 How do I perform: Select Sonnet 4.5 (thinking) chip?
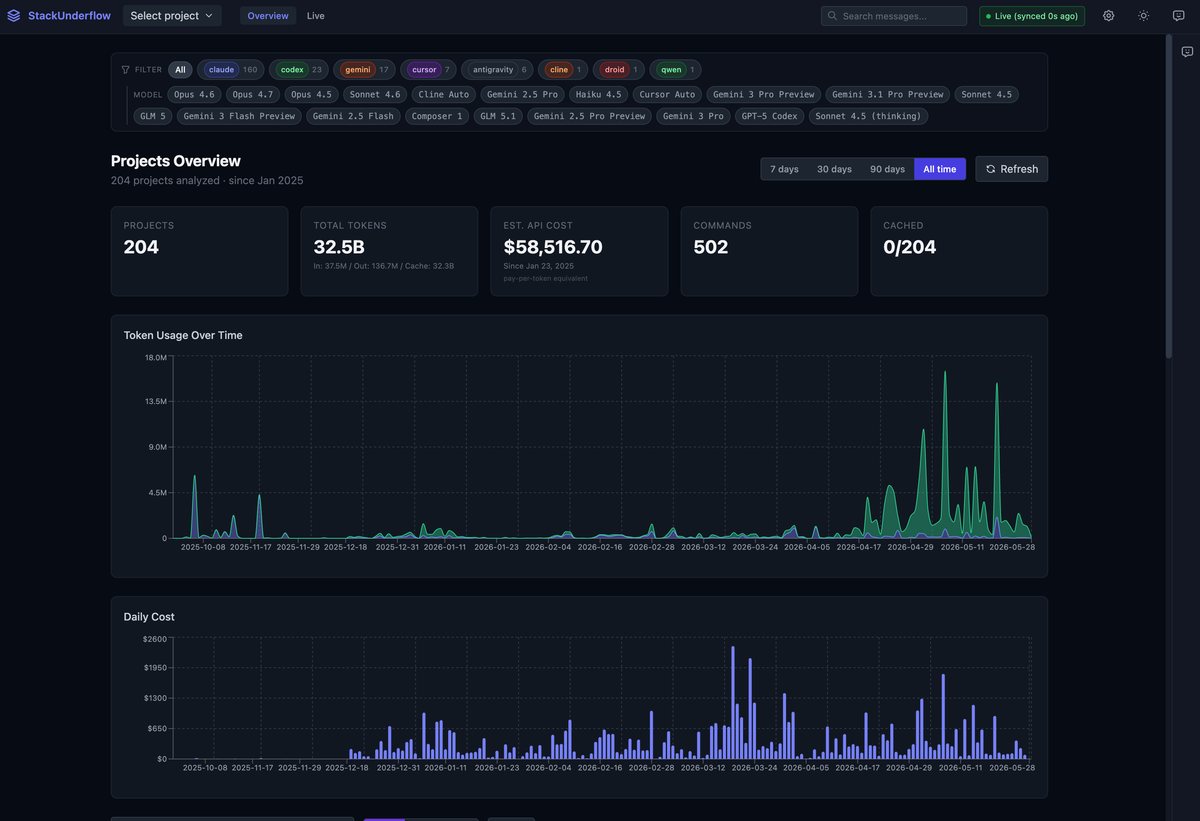868,116
